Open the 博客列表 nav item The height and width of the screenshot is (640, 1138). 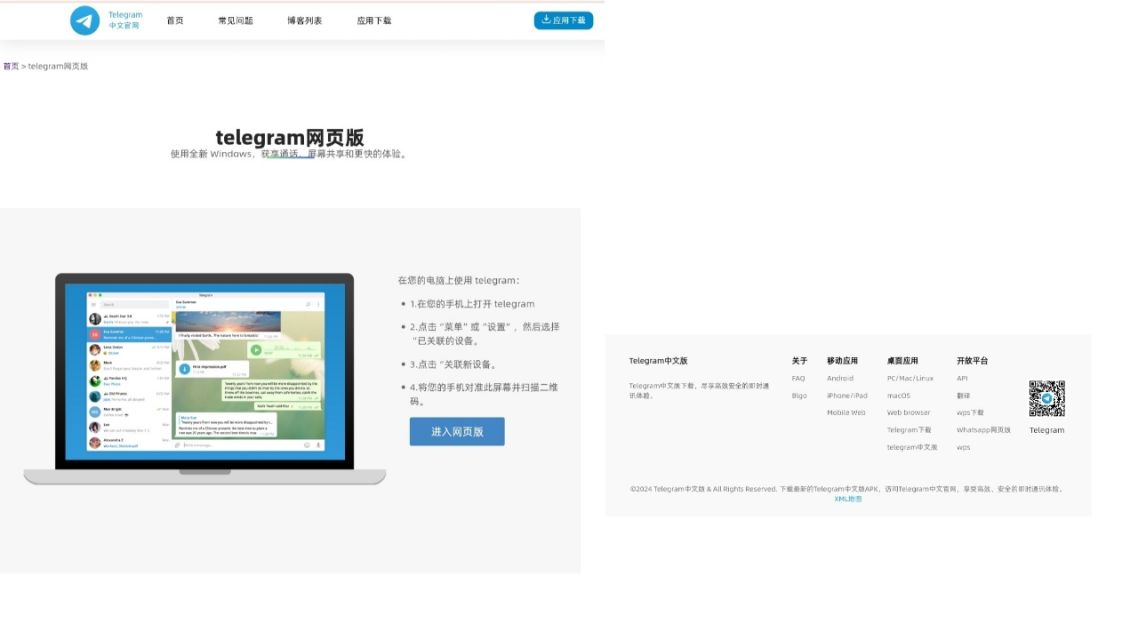tap(304, 20)
